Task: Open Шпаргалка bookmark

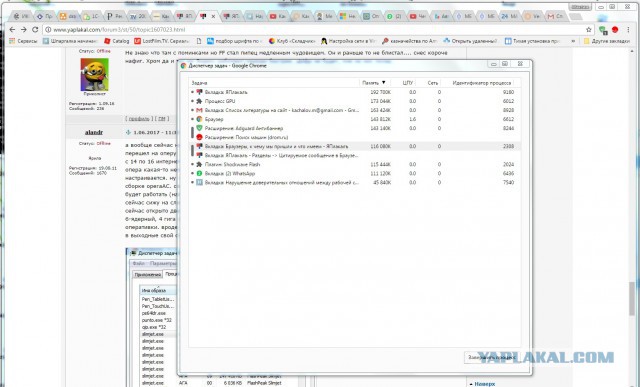Action: [70, 41]
